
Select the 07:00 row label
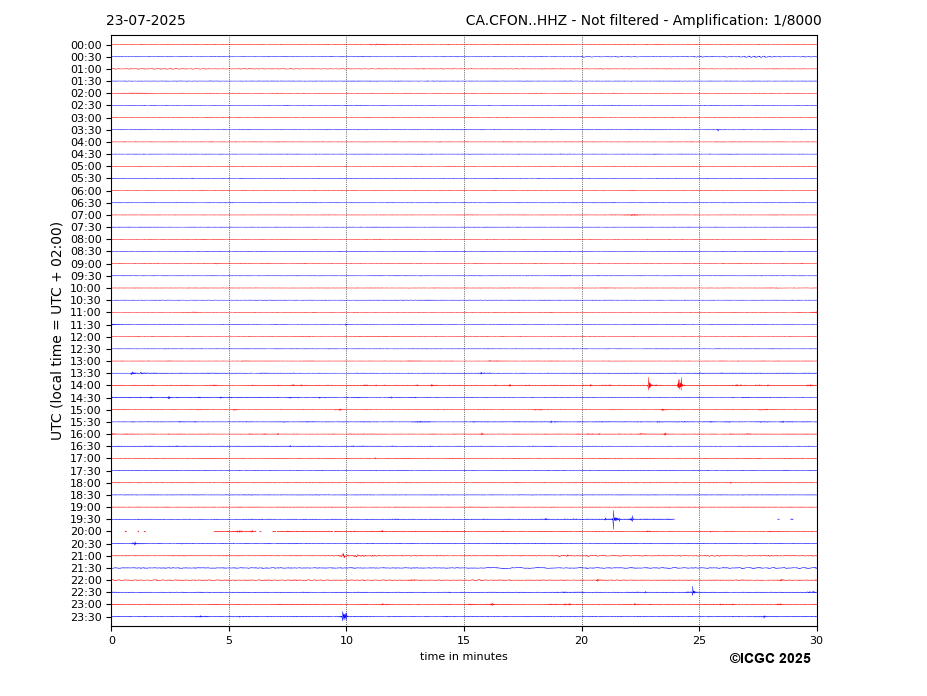[x=86, y=216]
